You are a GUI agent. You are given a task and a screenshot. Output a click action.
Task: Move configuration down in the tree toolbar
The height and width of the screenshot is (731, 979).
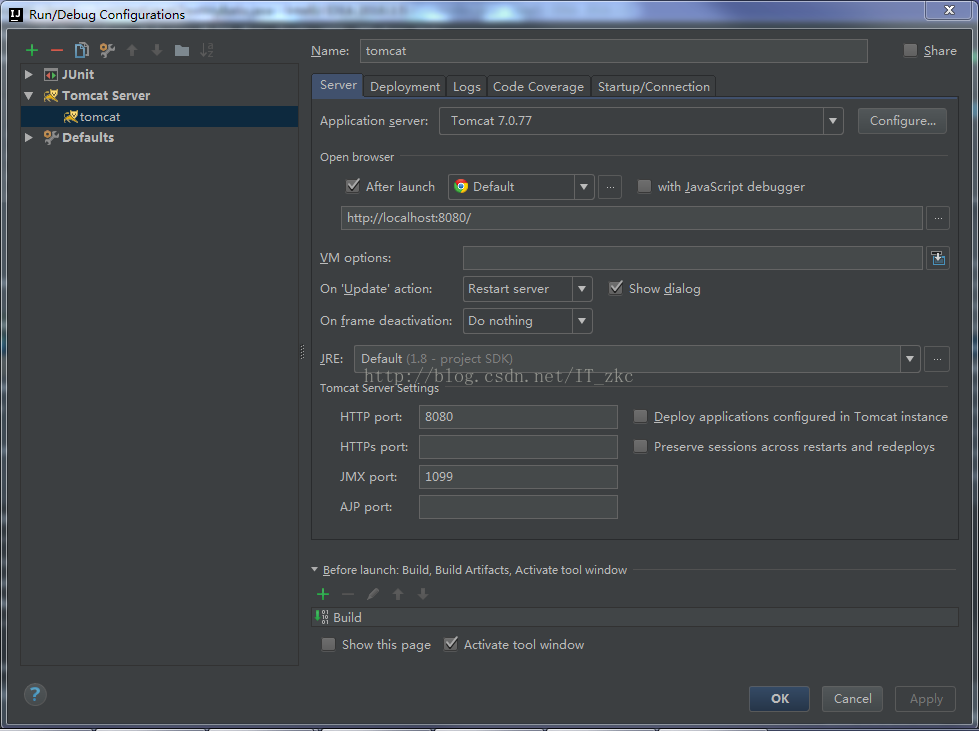point(157,51)
